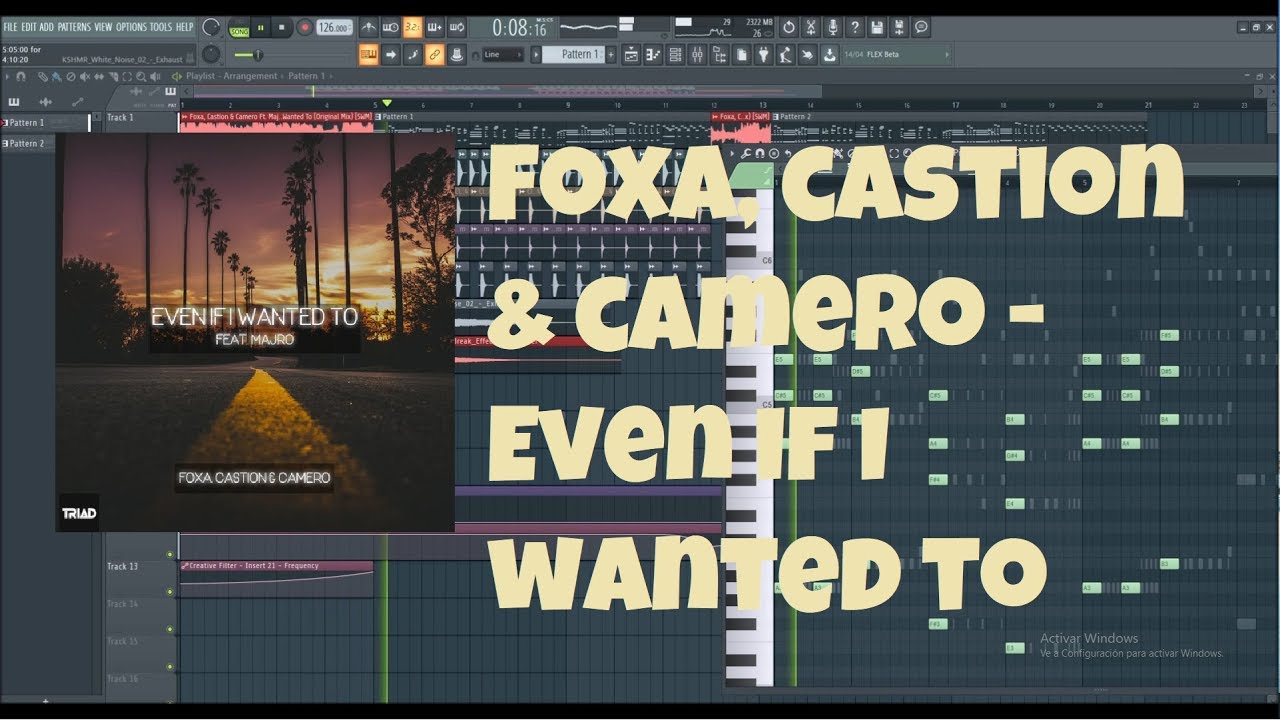Screen dimensions: 1280x720
Task: Toggle the playlist magnet snap icon
Action: [x=21, y=76]
